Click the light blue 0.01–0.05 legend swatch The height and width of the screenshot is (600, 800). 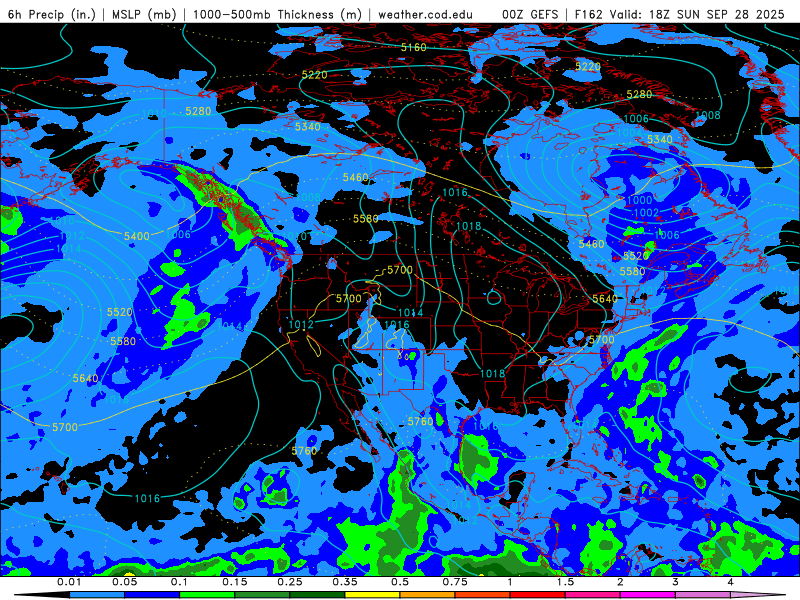point(97,595)
